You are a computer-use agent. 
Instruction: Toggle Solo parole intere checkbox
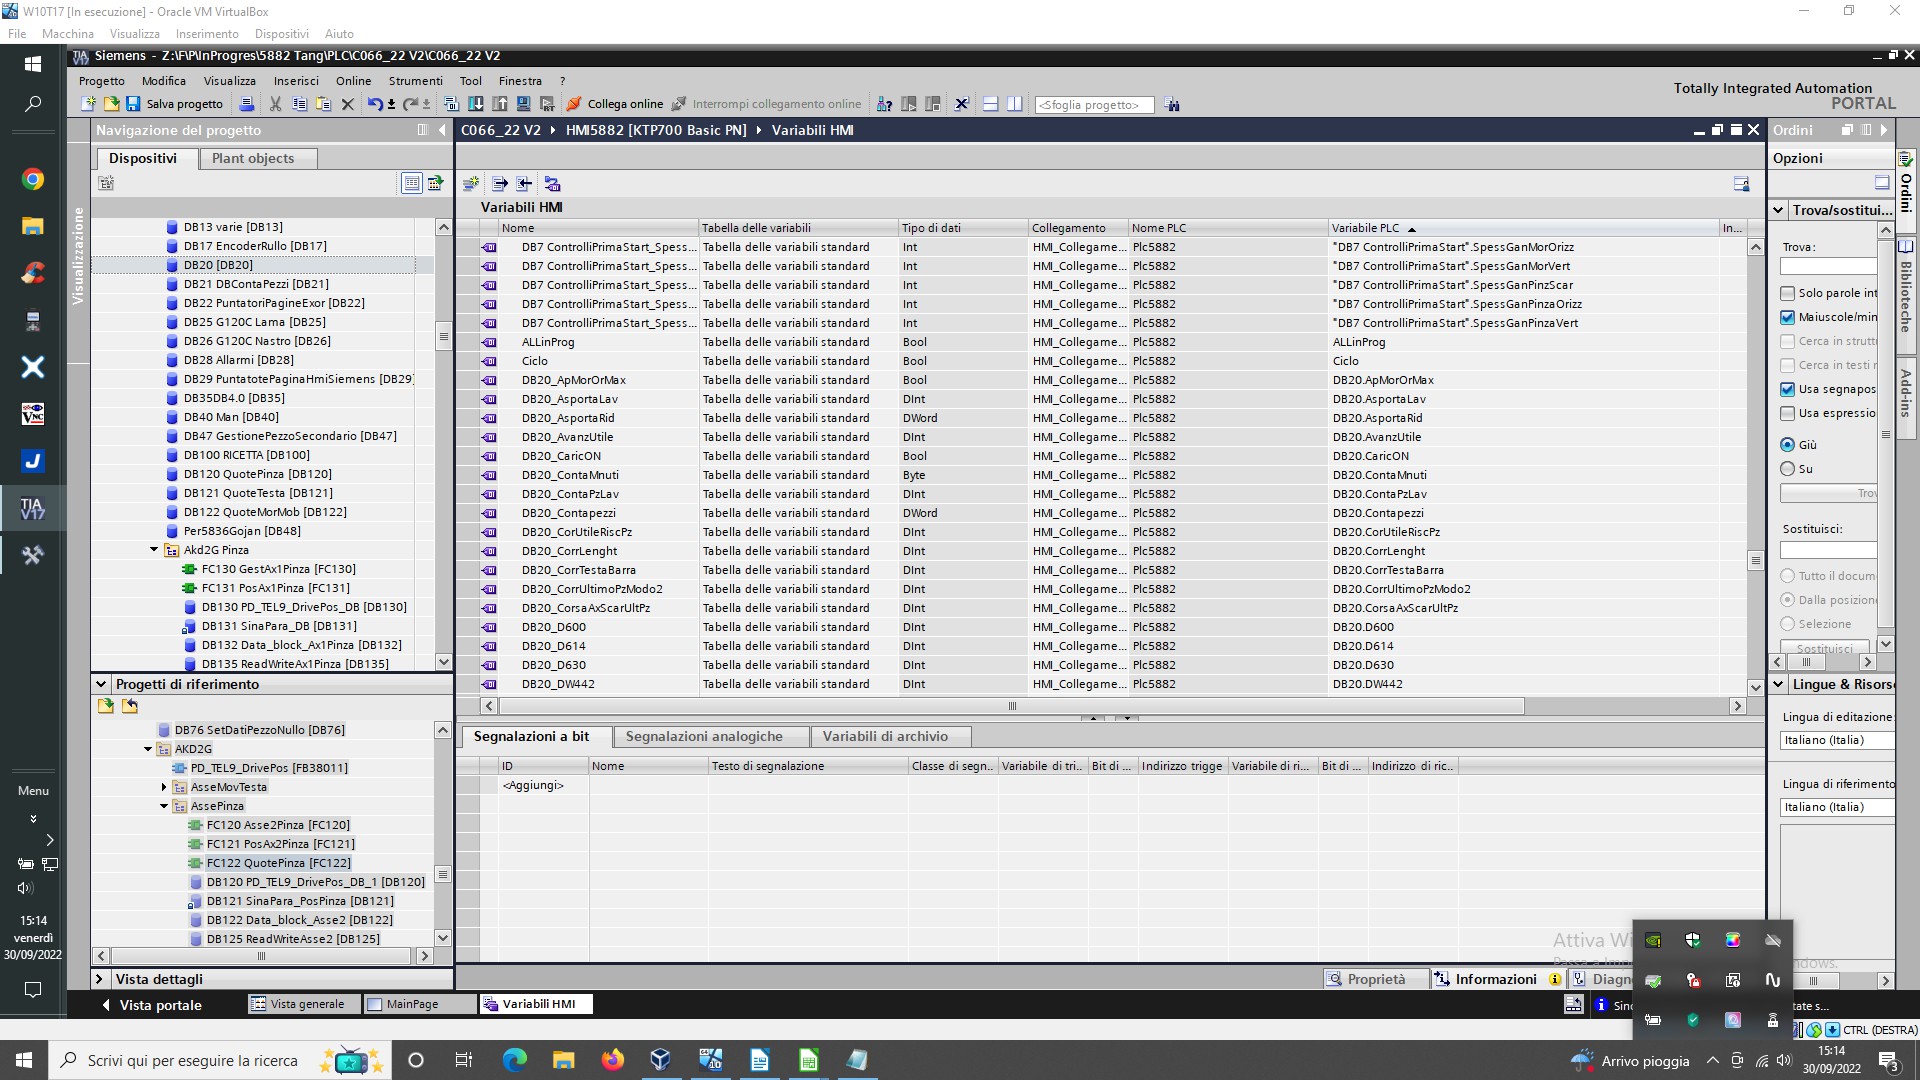pyautogui.click(x=1788, y=293)
